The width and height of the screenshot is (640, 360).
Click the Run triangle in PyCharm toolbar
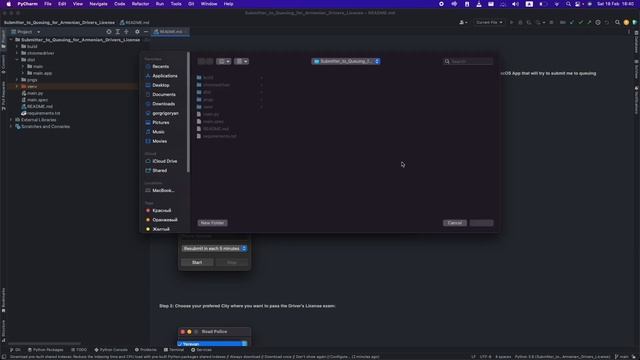(511, 22)
